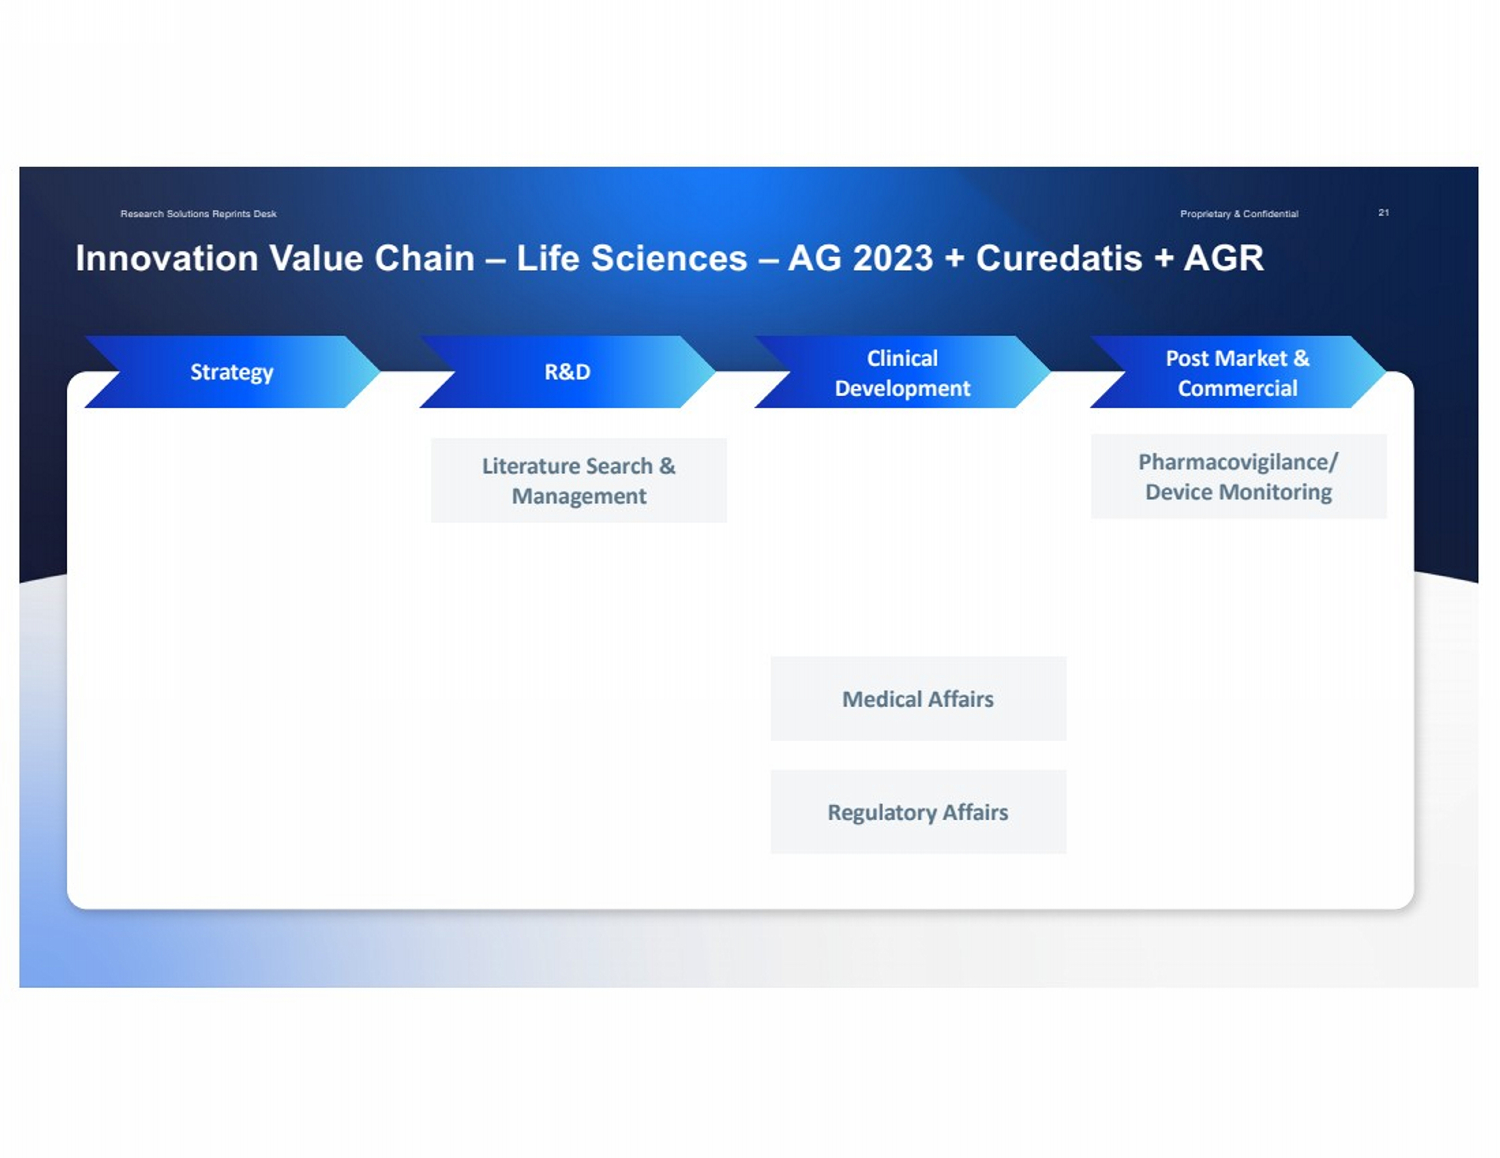The image size is (1500, 1158).
Task: Click the Literature Search & Management box
Action: coord(578,481)
